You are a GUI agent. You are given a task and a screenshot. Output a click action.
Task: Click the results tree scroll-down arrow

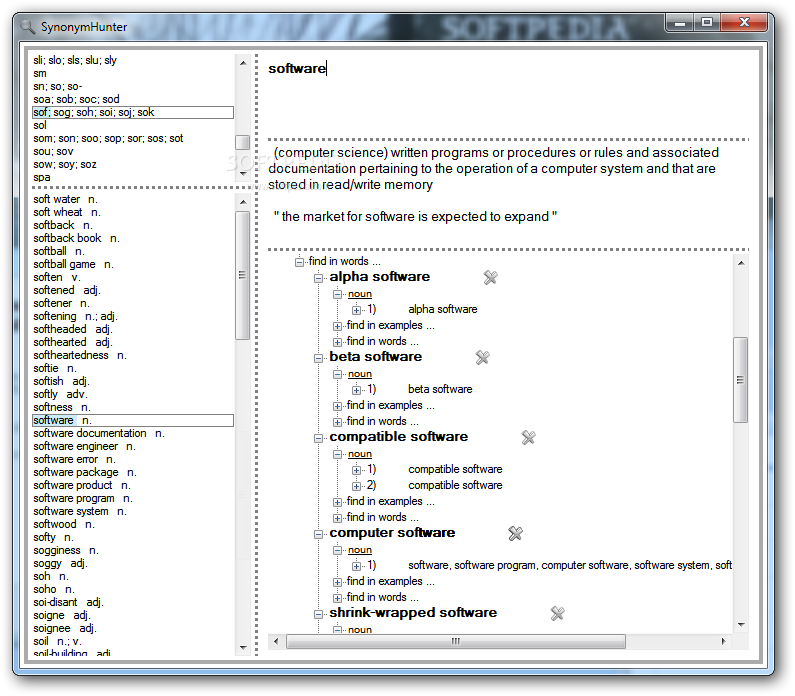pyautogui.click(x=741, y=625)
